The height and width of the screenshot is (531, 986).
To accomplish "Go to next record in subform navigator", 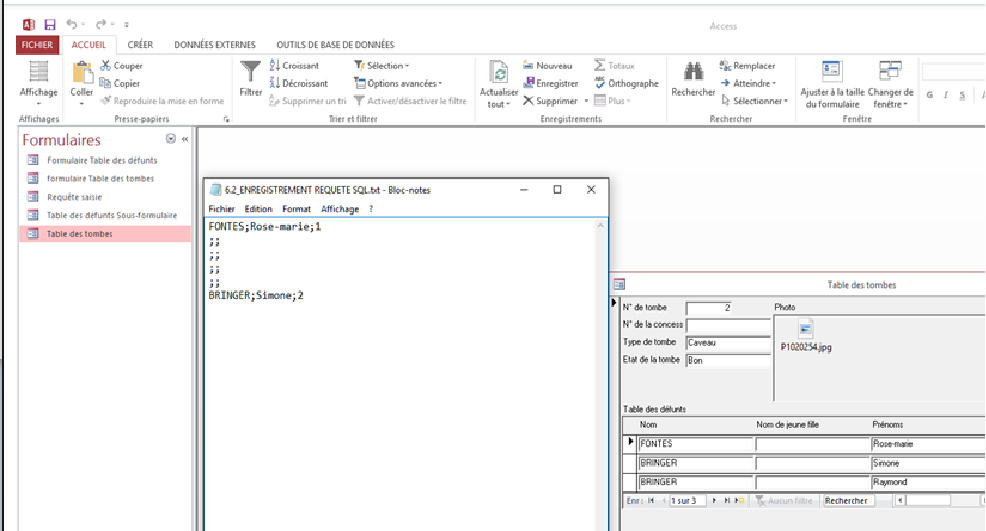I will tap(714, 501).
